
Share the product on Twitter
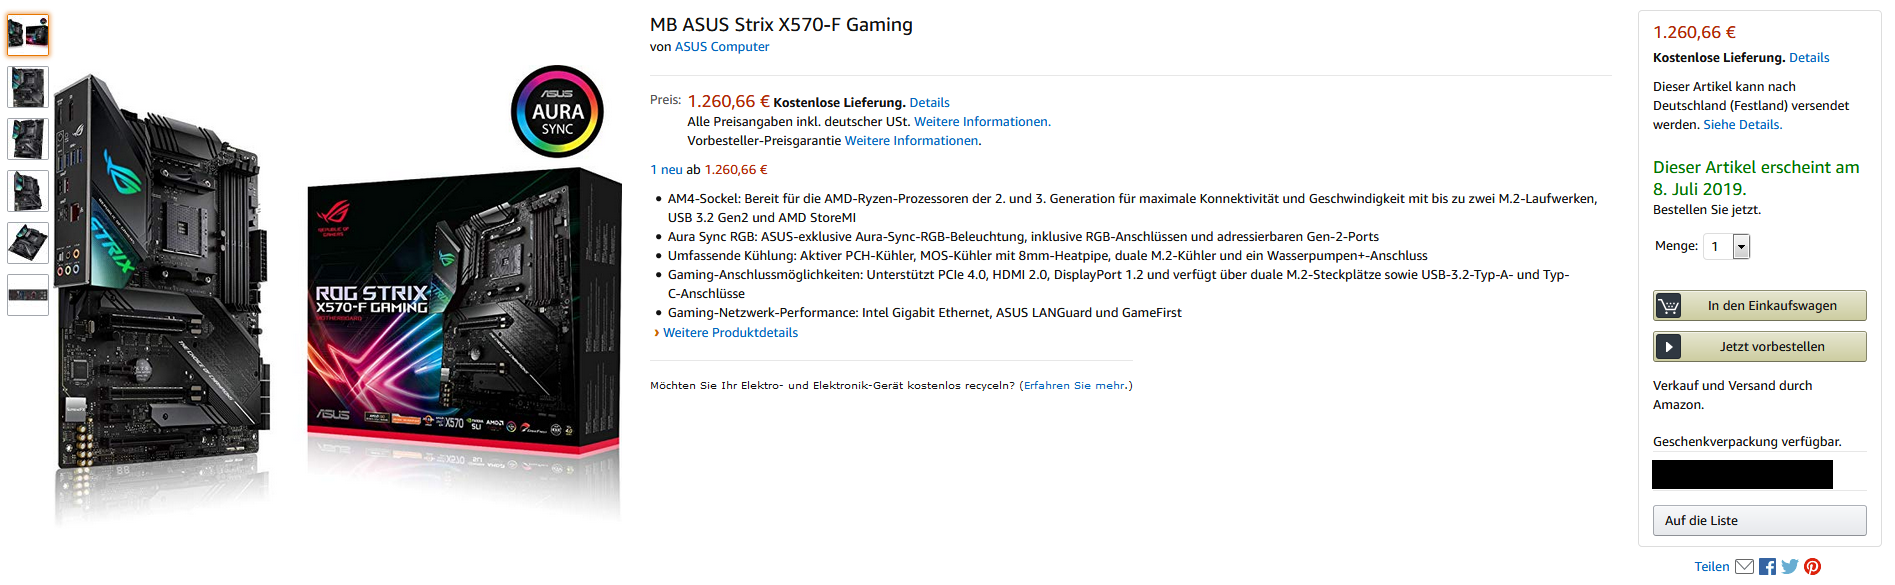pyautogui.click(x=1789, y=566)
